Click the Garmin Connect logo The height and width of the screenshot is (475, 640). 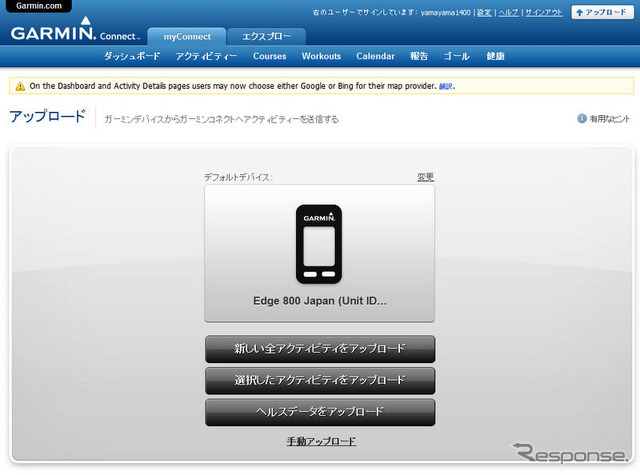(75, 30)
